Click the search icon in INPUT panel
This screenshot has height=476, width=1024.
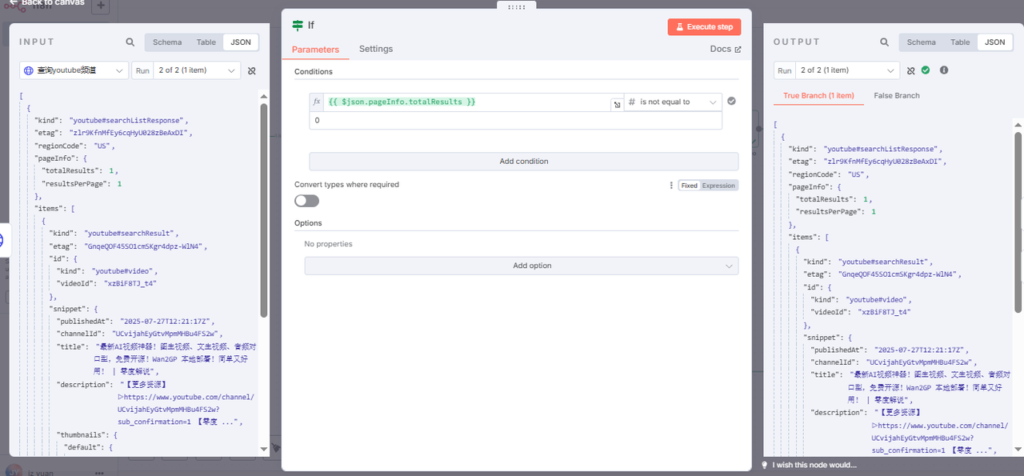(130, 42)
